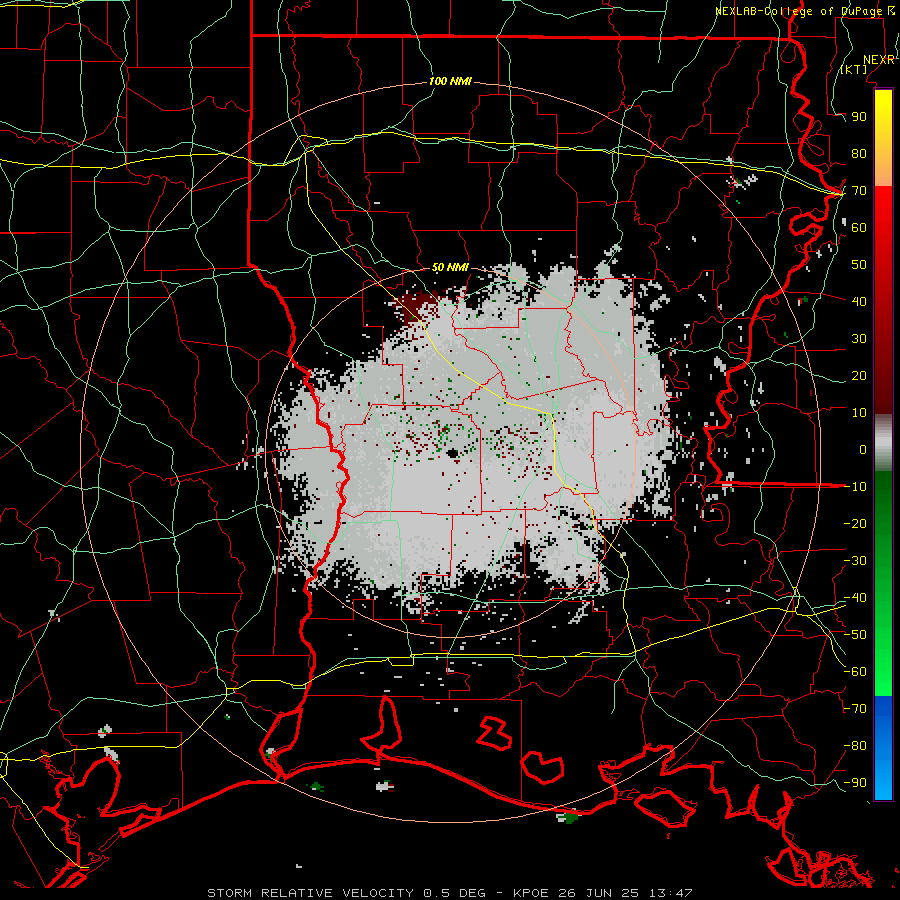Click the 100 NMI range ring label

coord(450,82)
